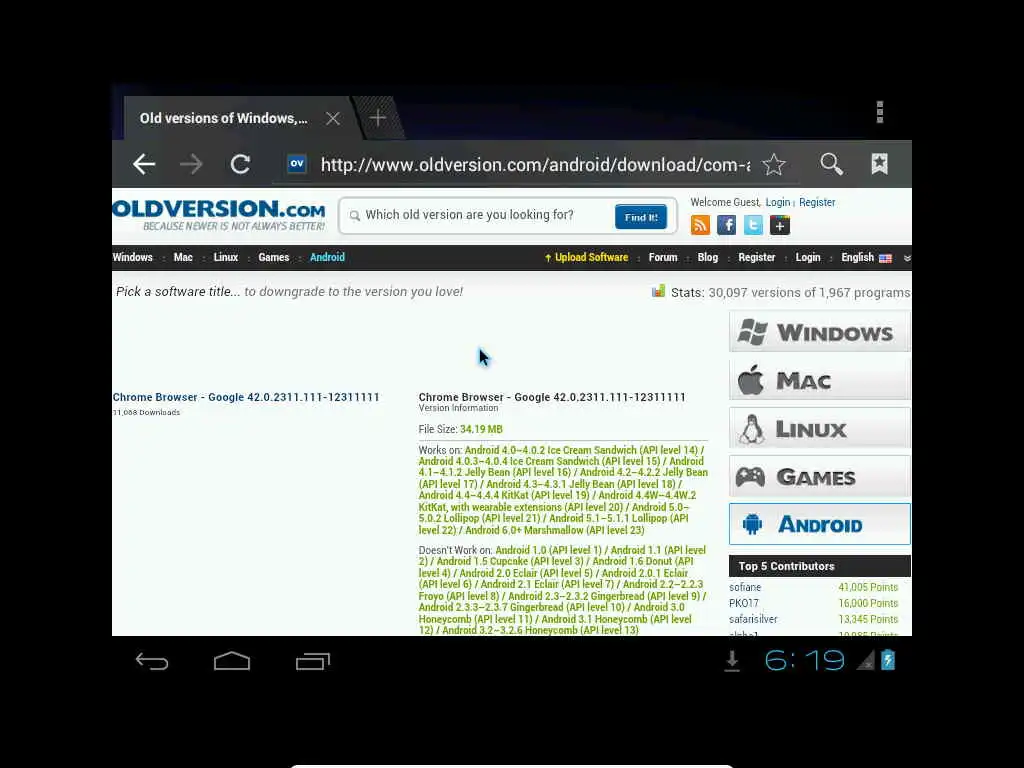
Task: Open the Android nav menu item
Action: [327, 257]
